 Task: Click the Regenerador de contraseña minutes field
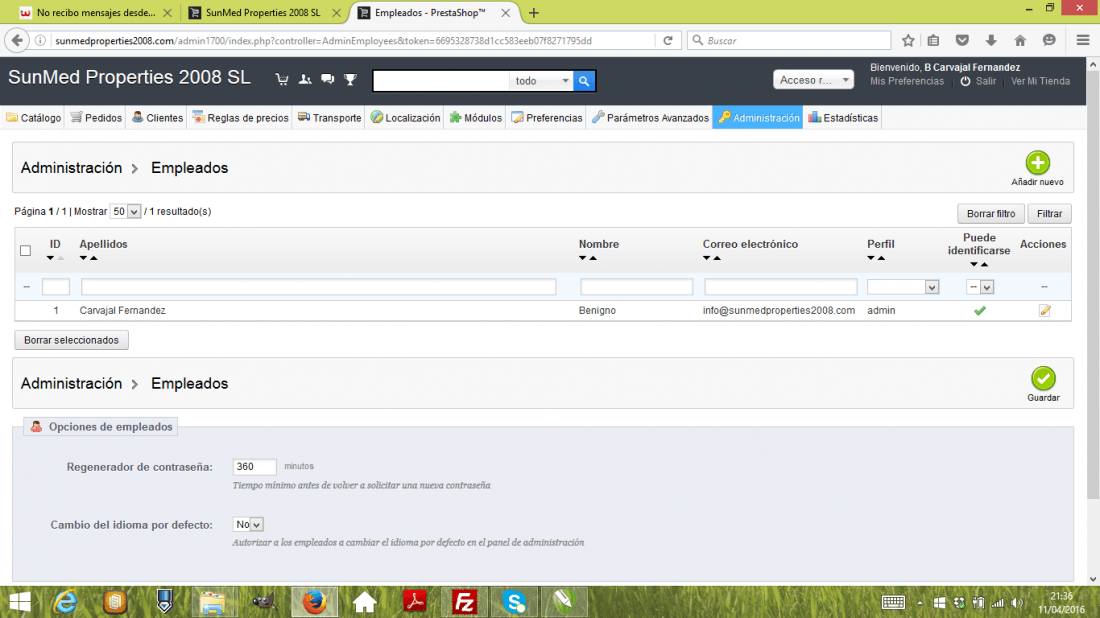click(254, 466)
